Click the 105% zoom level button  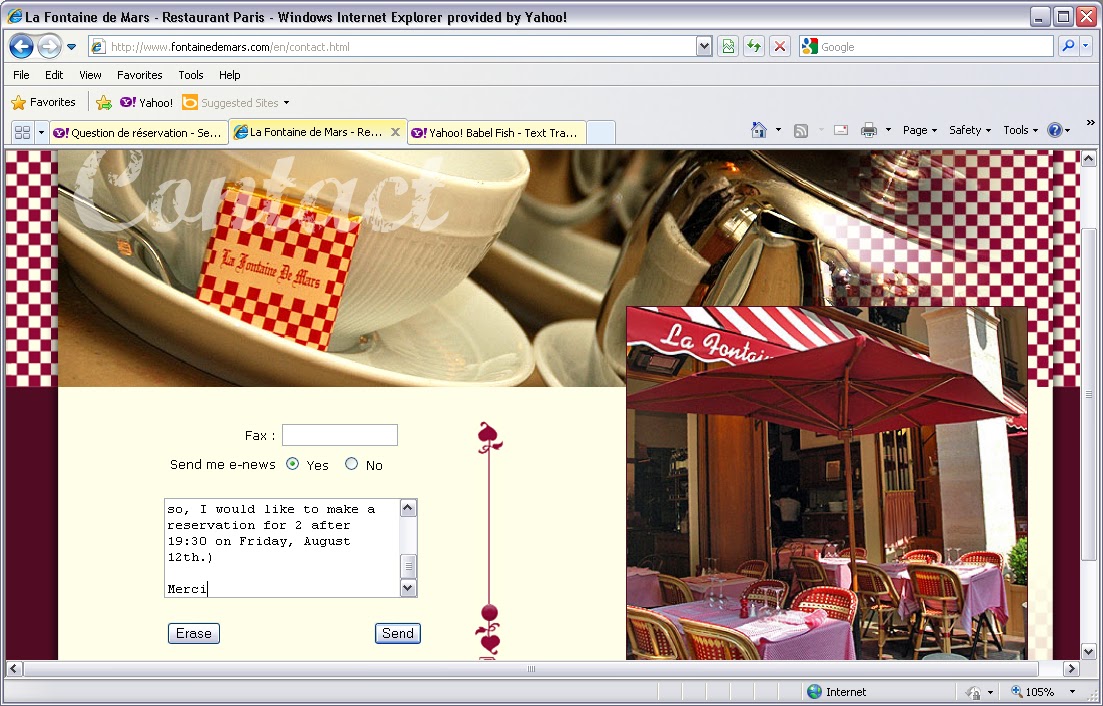1032,692
